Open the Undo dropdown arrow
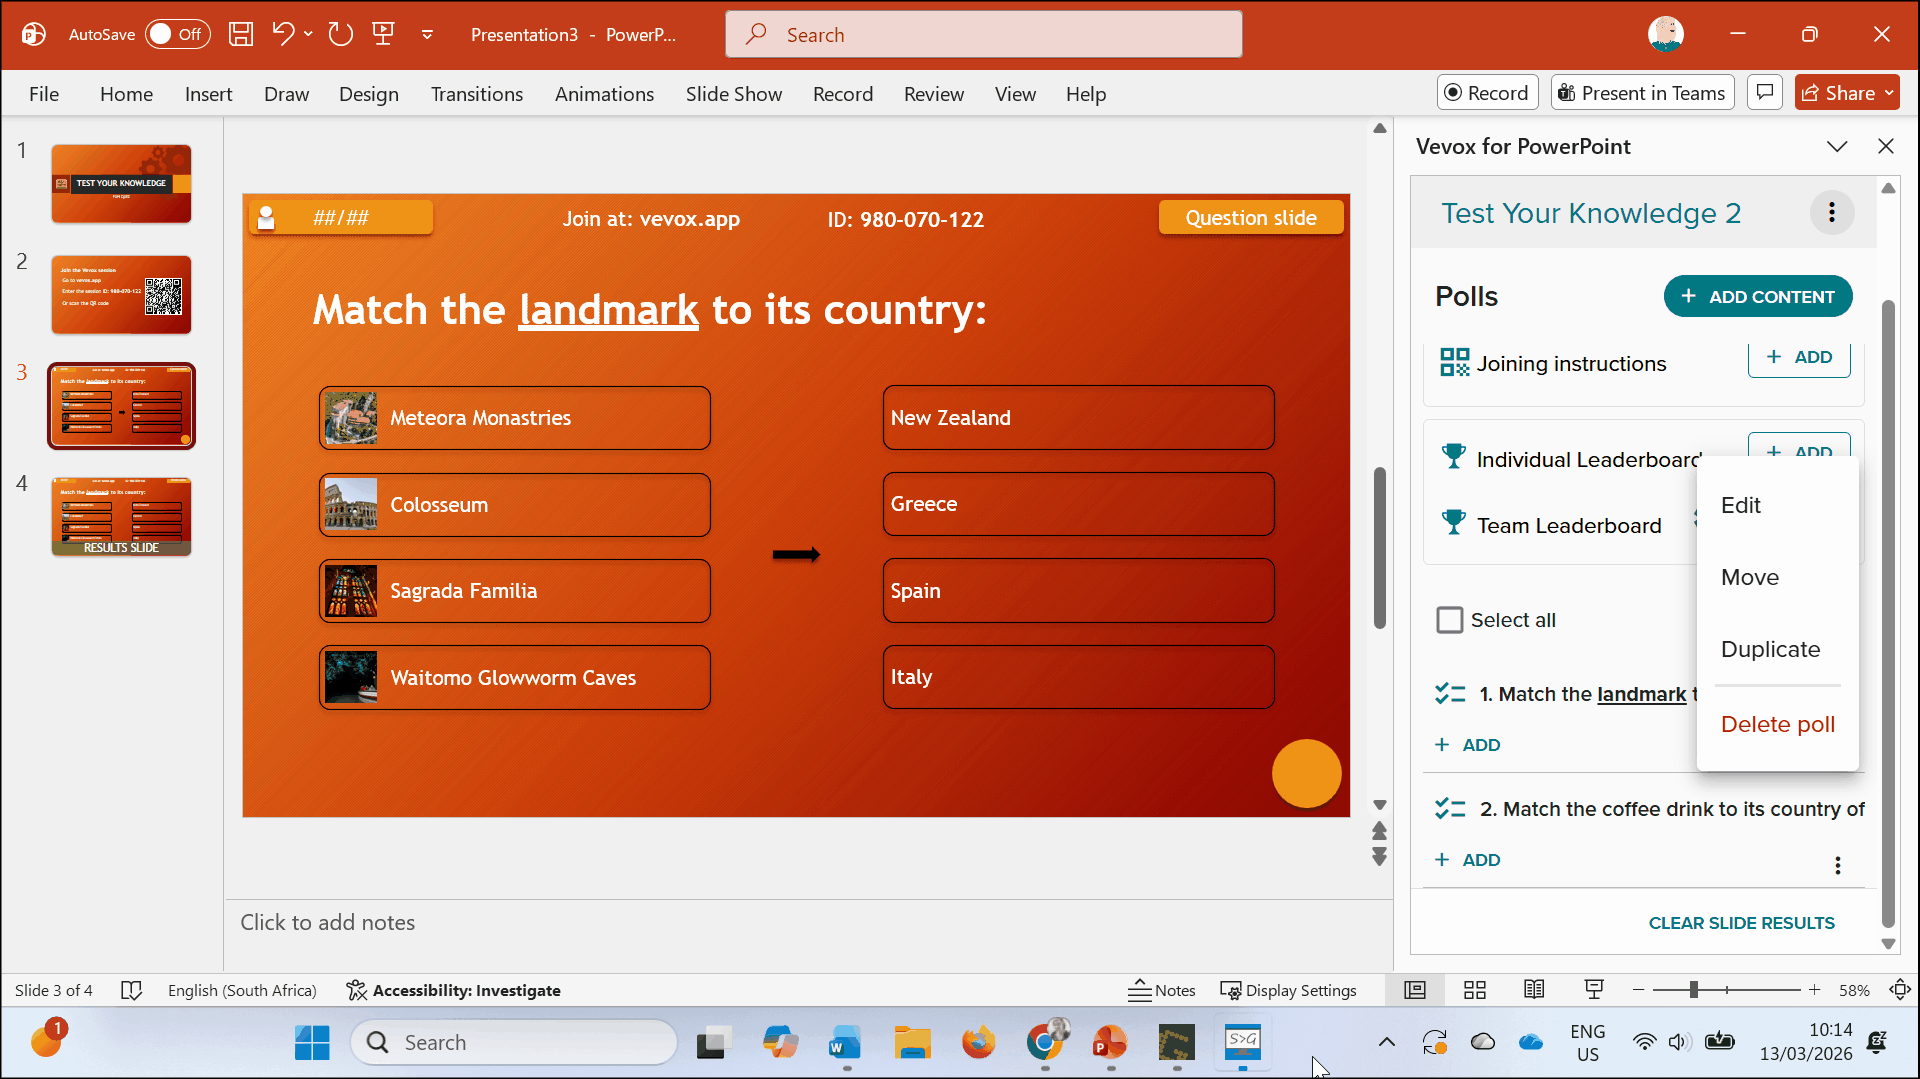The width and height of the screenshot is (1920, 1079). pos(308,33)
